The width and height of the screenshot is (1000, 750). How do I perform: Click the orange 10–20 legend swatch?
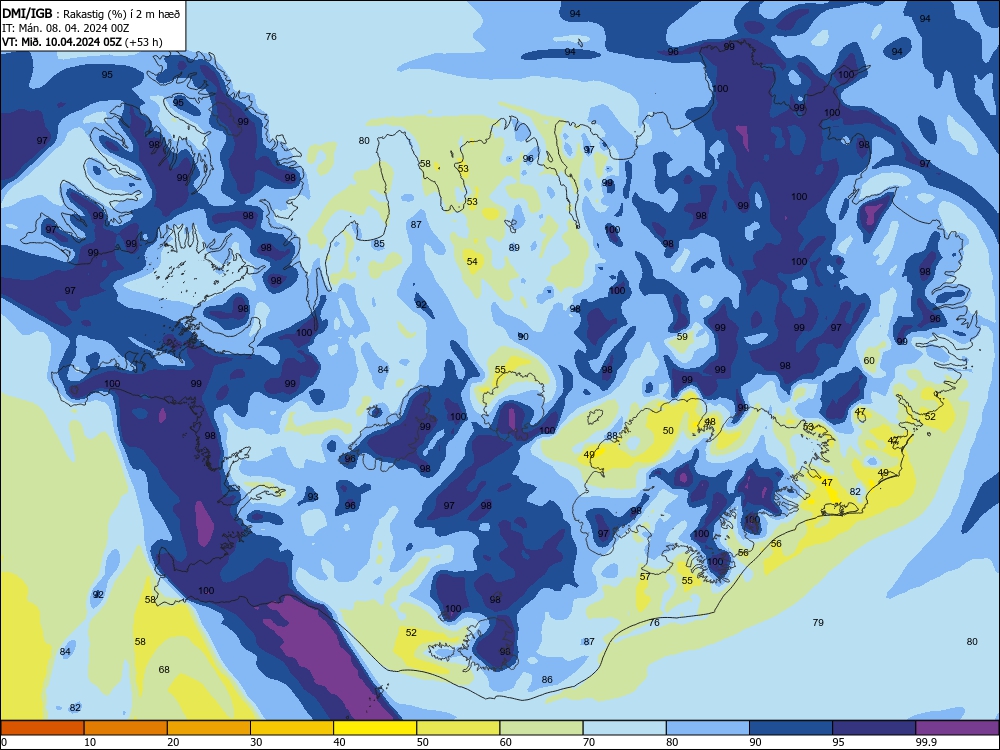point(126,728)
